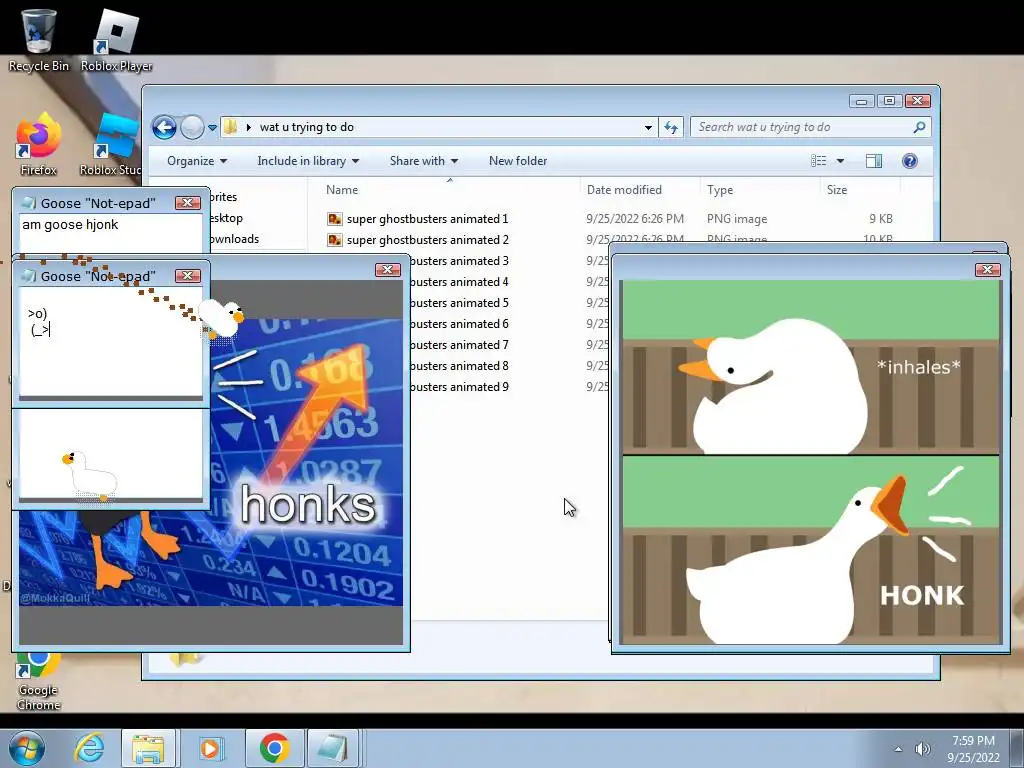Click the PNG icon of animated 1
The height and width of the screenshot is (768, 1024).
pyautogui.click(x=334, y=219)
